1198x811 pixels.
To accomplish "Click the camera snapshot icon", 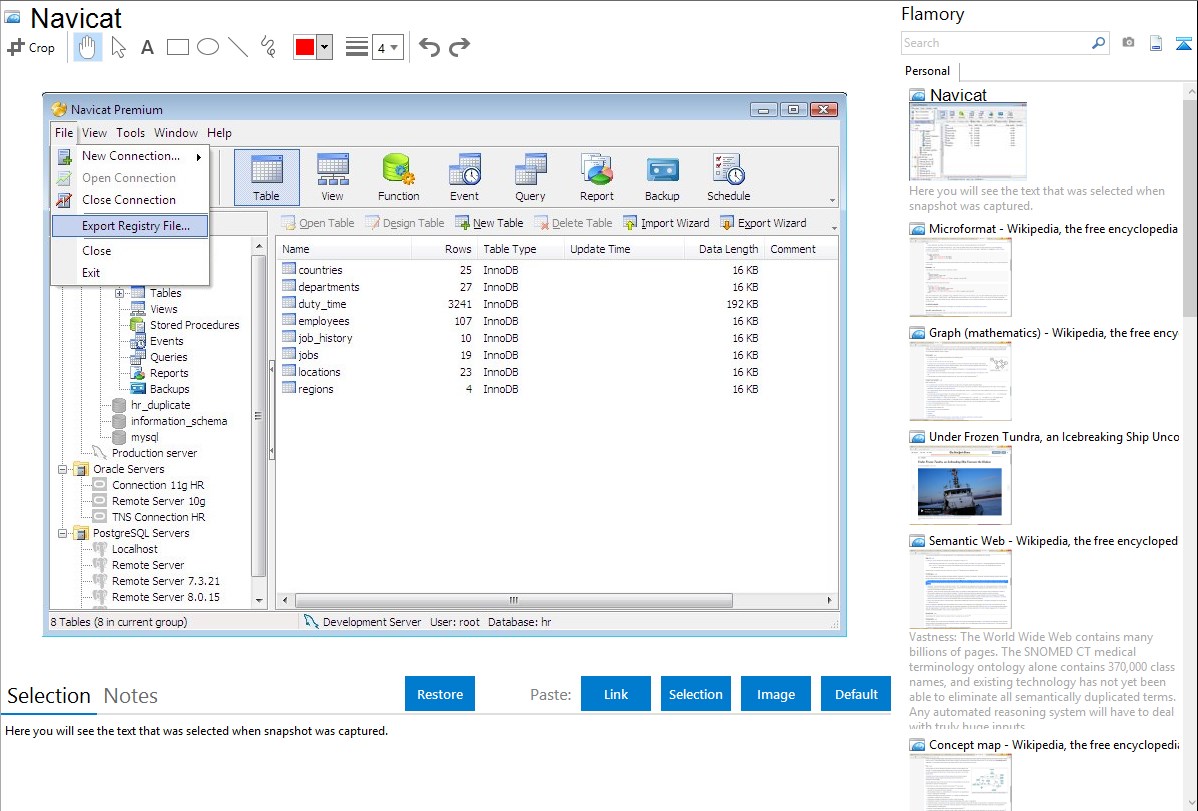I will tap(1128, 43).
